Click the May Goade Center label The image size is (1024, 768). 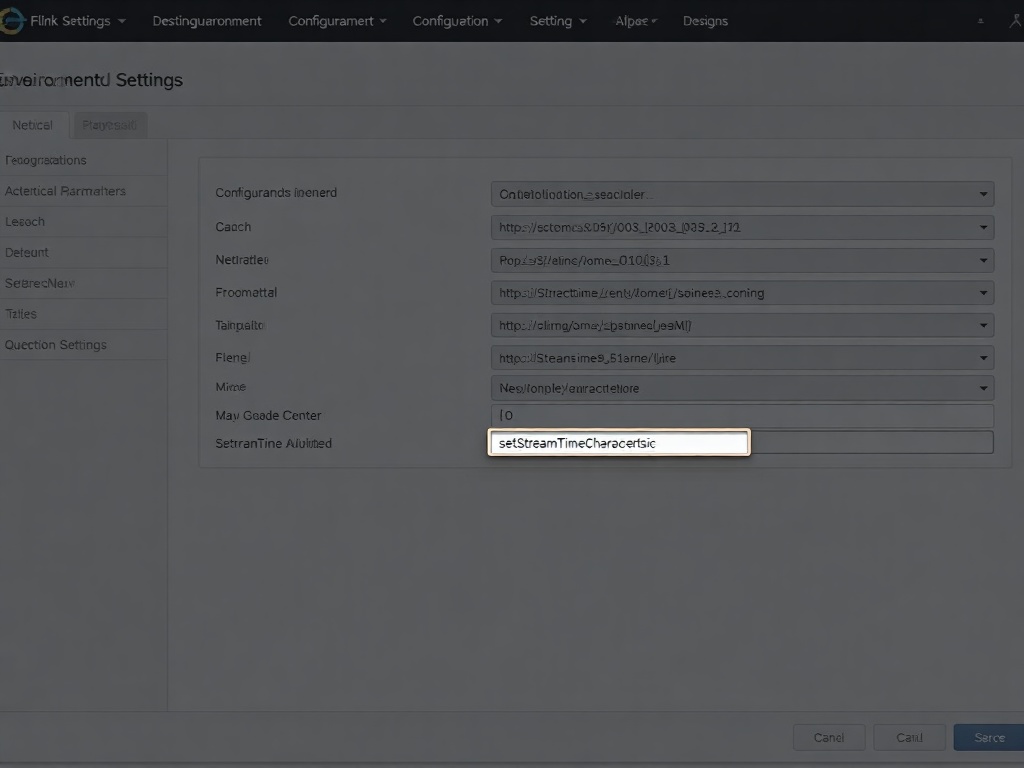point(268,415)
